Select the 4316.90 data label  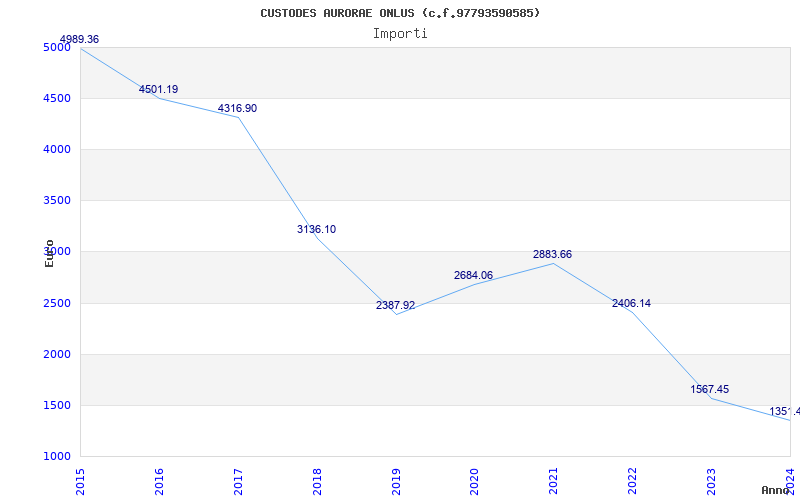[x=237, y=108]
